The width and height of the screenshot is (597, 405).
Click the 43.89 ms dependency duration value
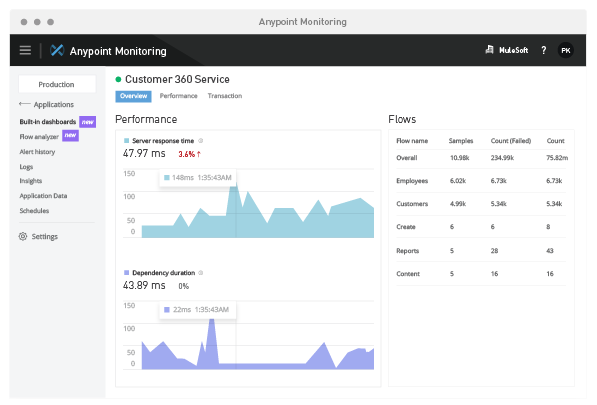point(144,285)
